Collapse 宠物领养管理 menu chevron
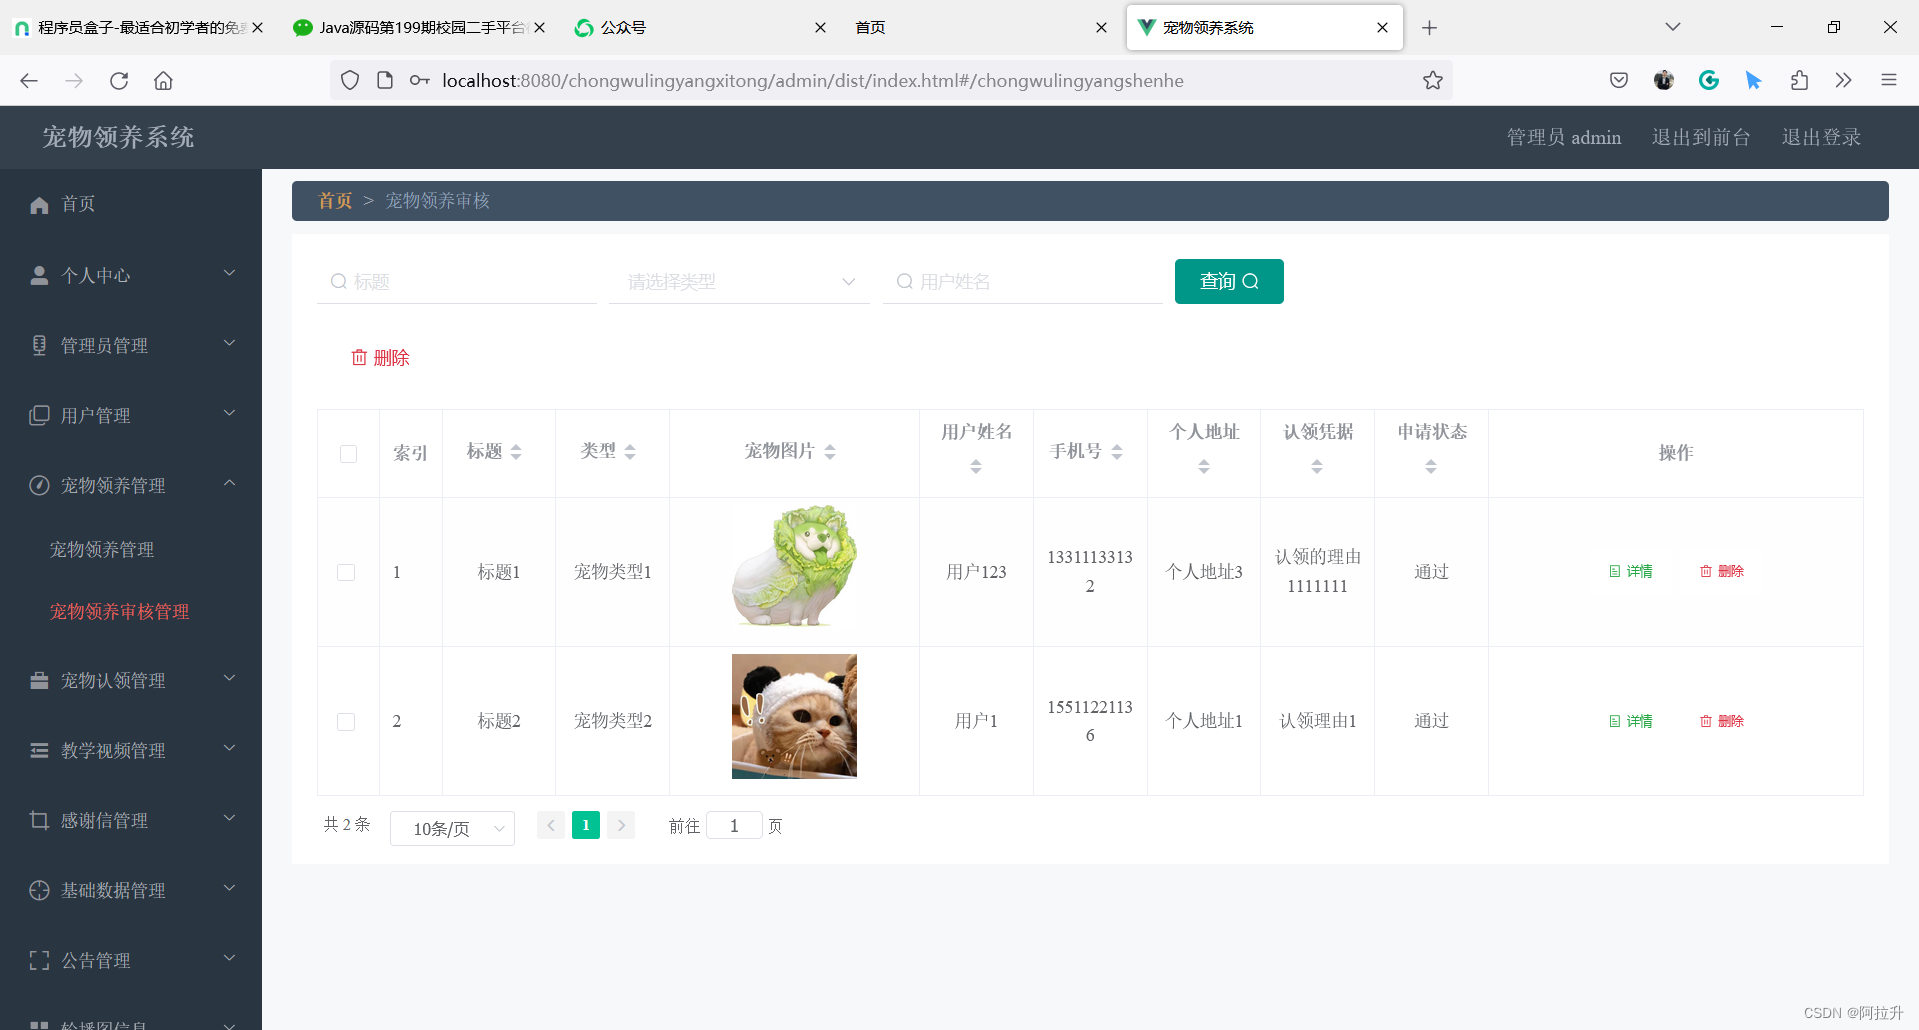Image resolution: width=1919 pixels, height=1030 pixels. 229,483
